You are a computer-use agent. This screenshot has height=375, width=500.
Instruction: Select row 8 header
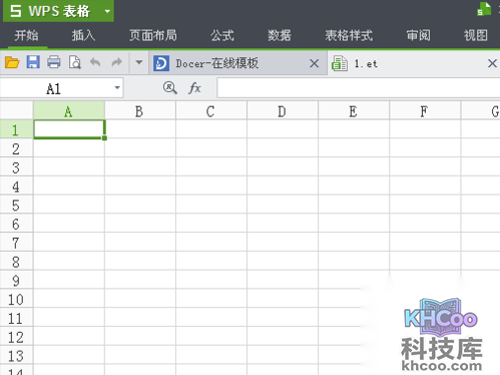16,261
